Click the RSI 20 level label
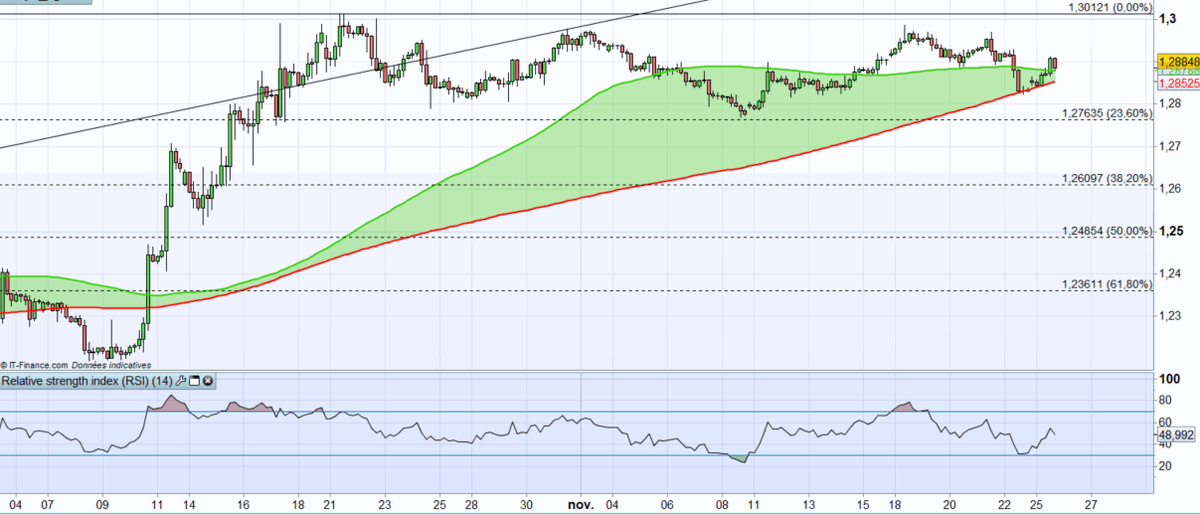 click(1166, 466)
